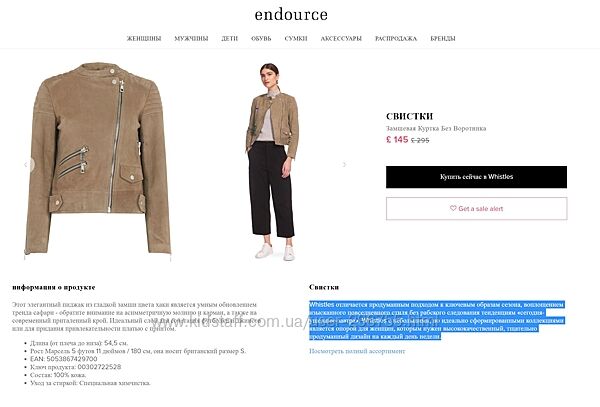The height and width of the screenshot is (407, 600).
Task: Go to the РАСПРОДАЖА section
Action: click(396, 38)
